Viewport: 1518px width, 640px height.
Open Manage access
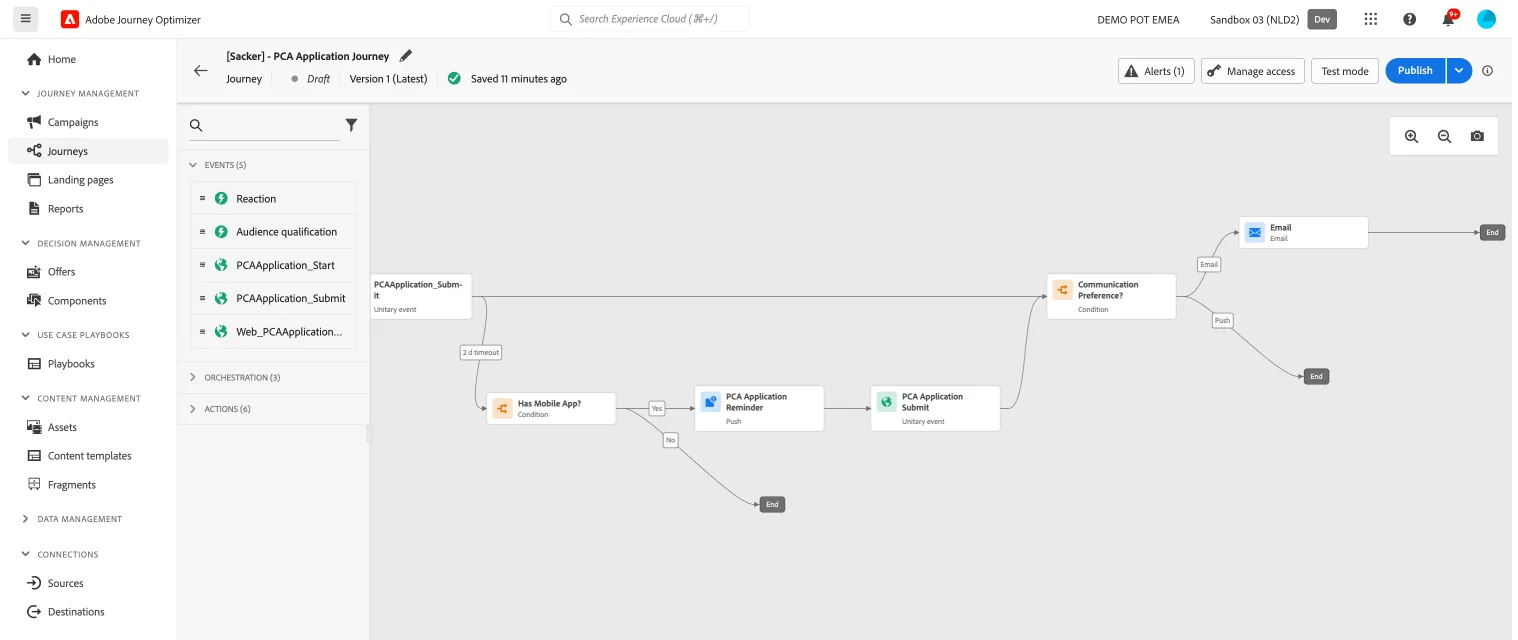[1253, 71]
